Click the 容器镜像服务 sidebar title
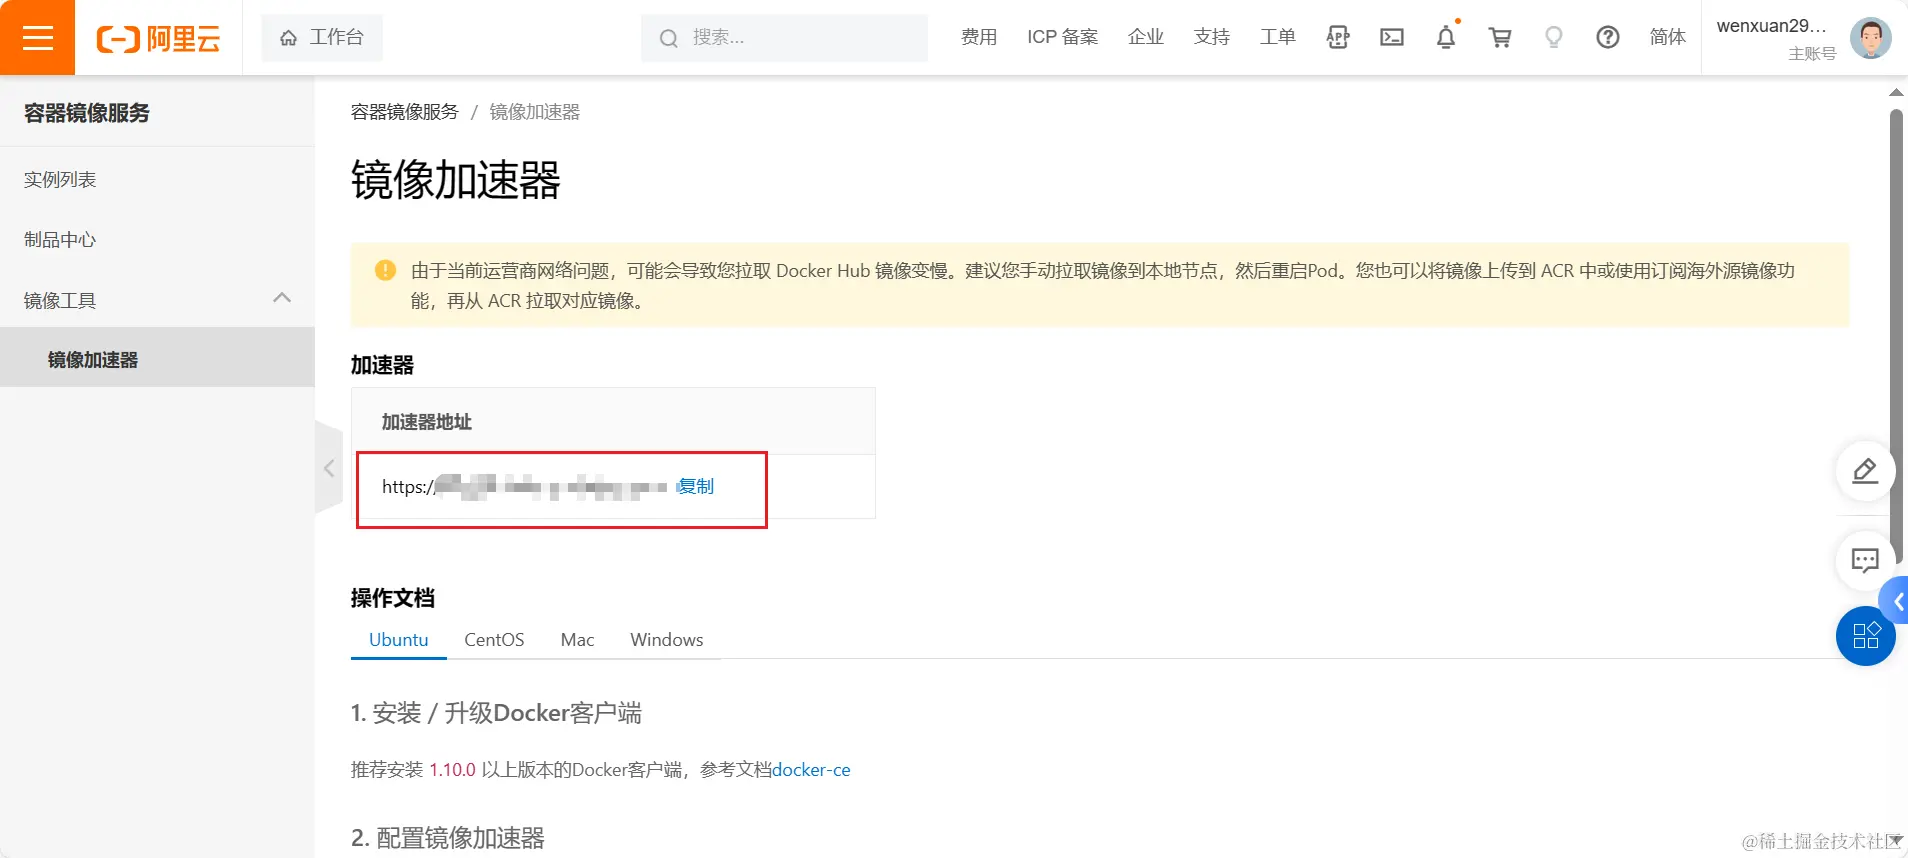Viewport: 1908px width, 858px height. [x=87, y=113]
